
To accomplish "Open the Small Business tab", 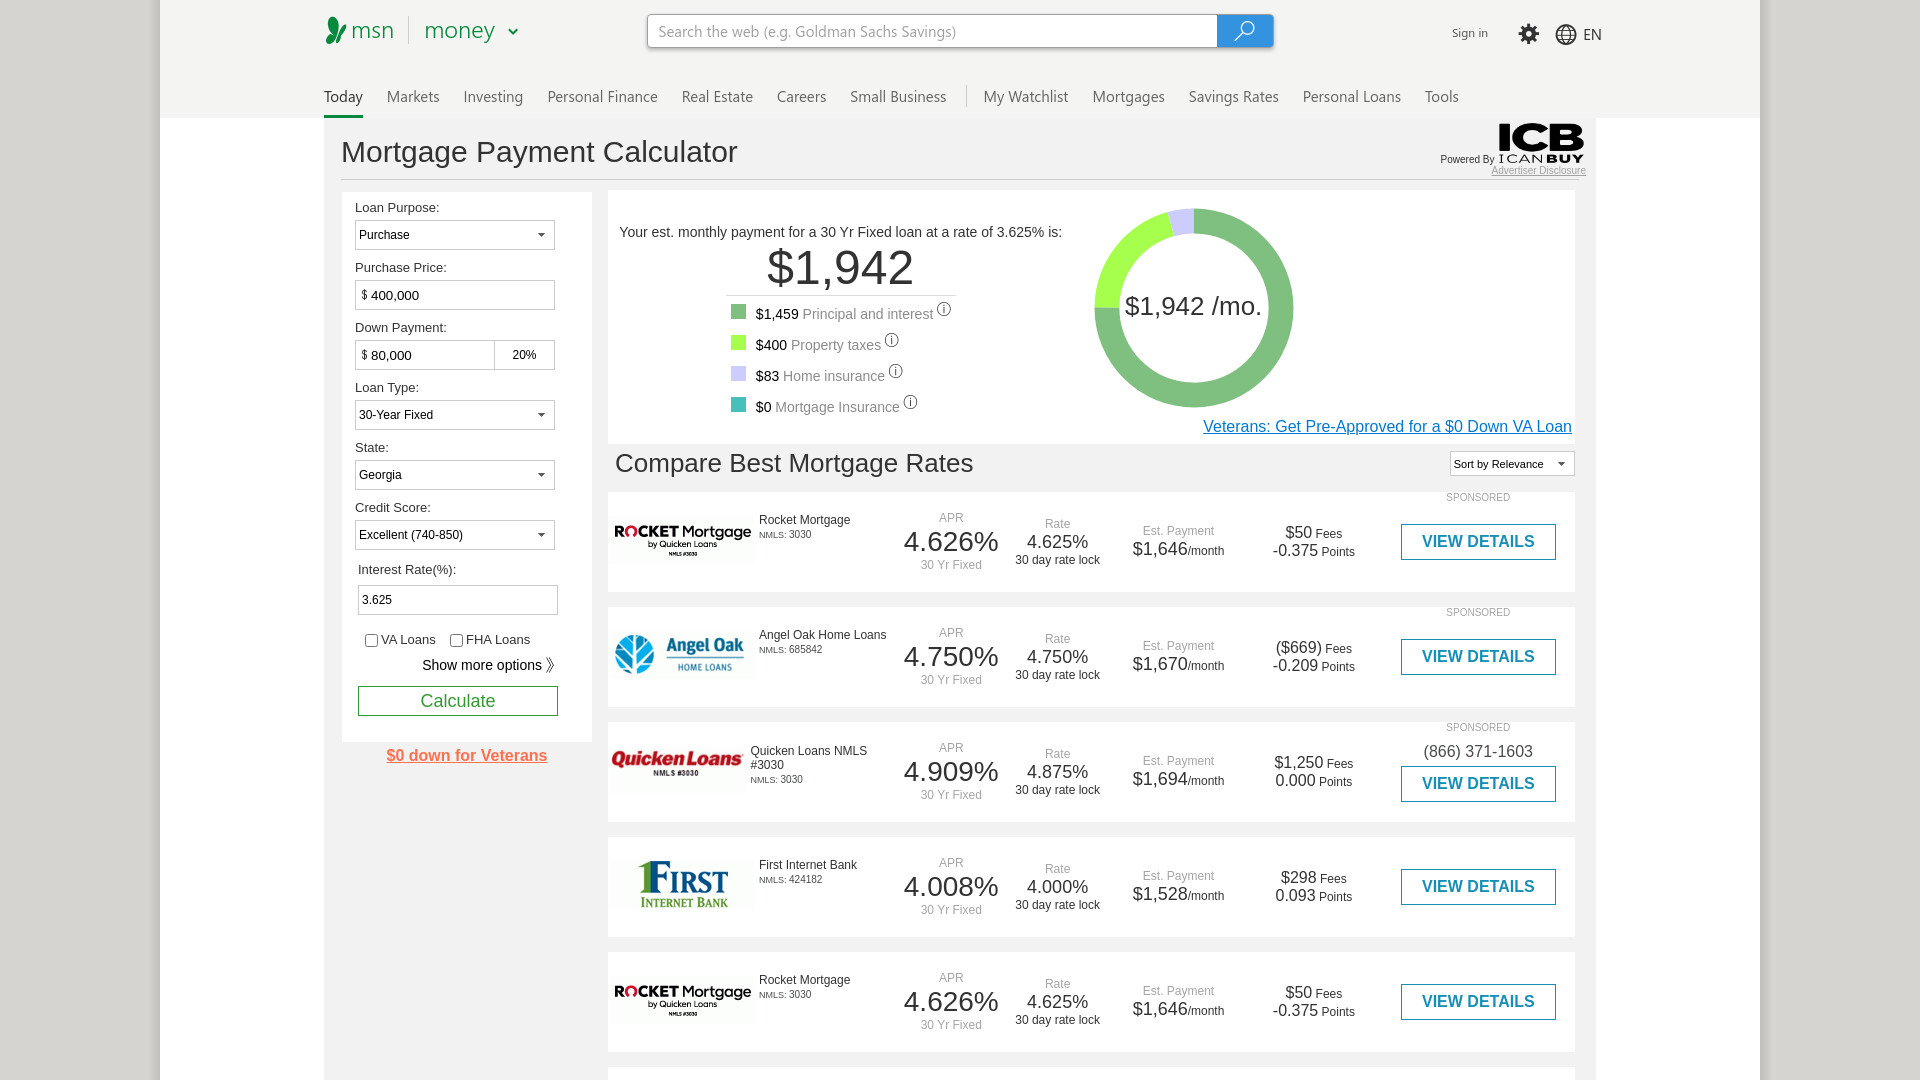I will point(898,97).
